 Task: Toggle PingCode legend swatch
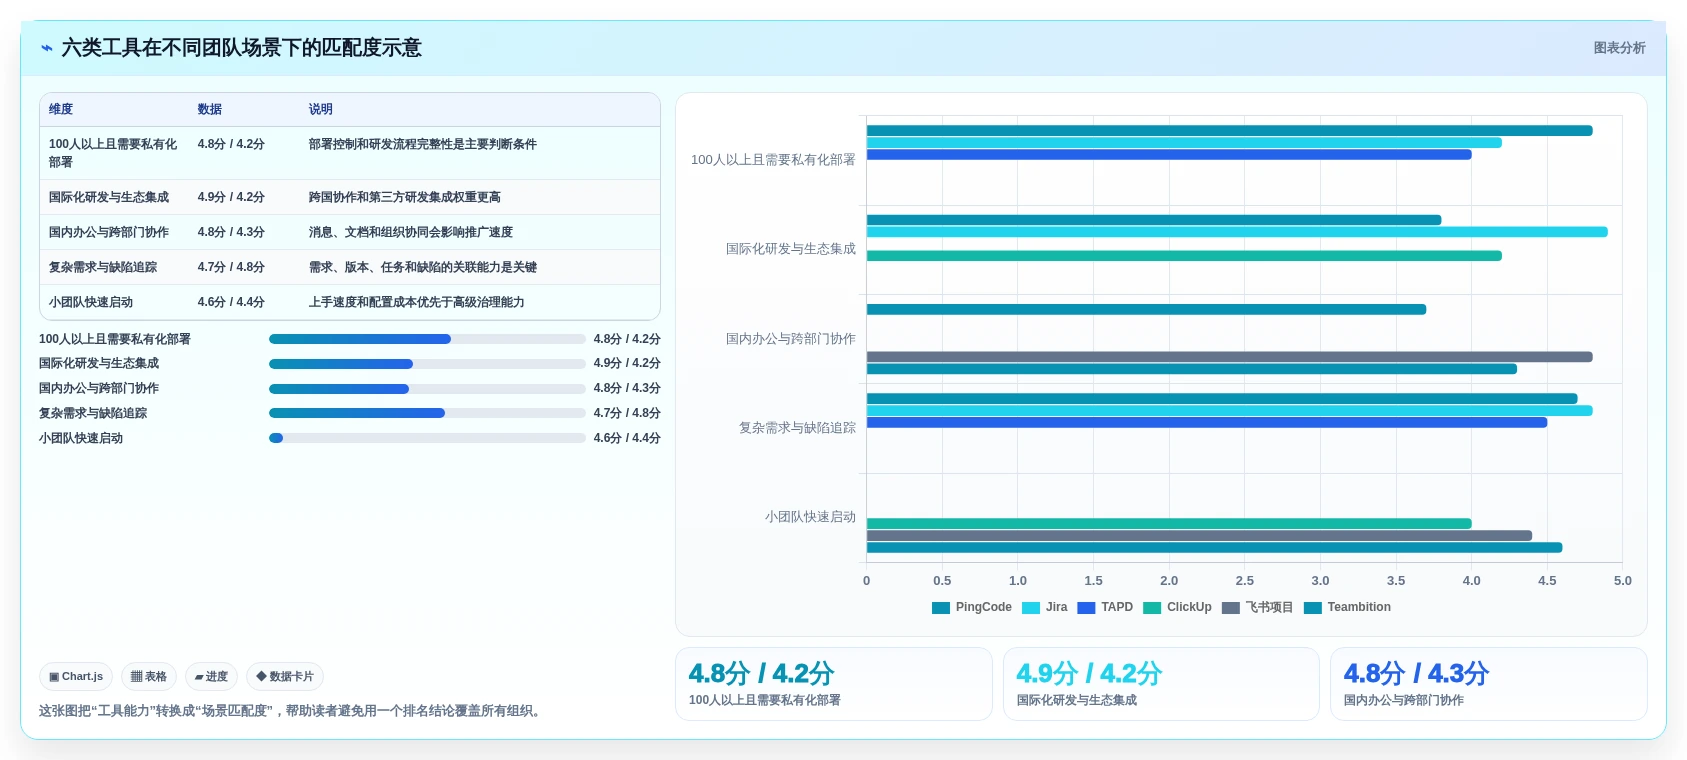941,608
